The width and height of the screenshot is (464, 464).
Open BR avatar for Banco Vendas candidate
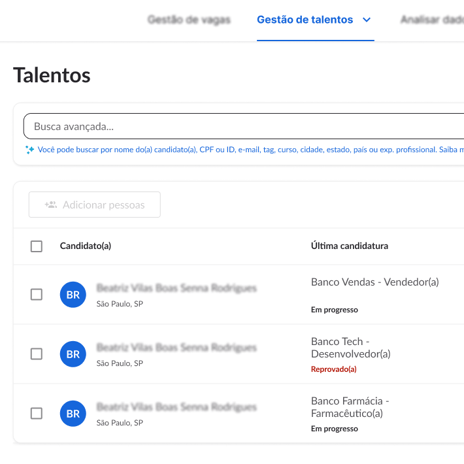73,295
